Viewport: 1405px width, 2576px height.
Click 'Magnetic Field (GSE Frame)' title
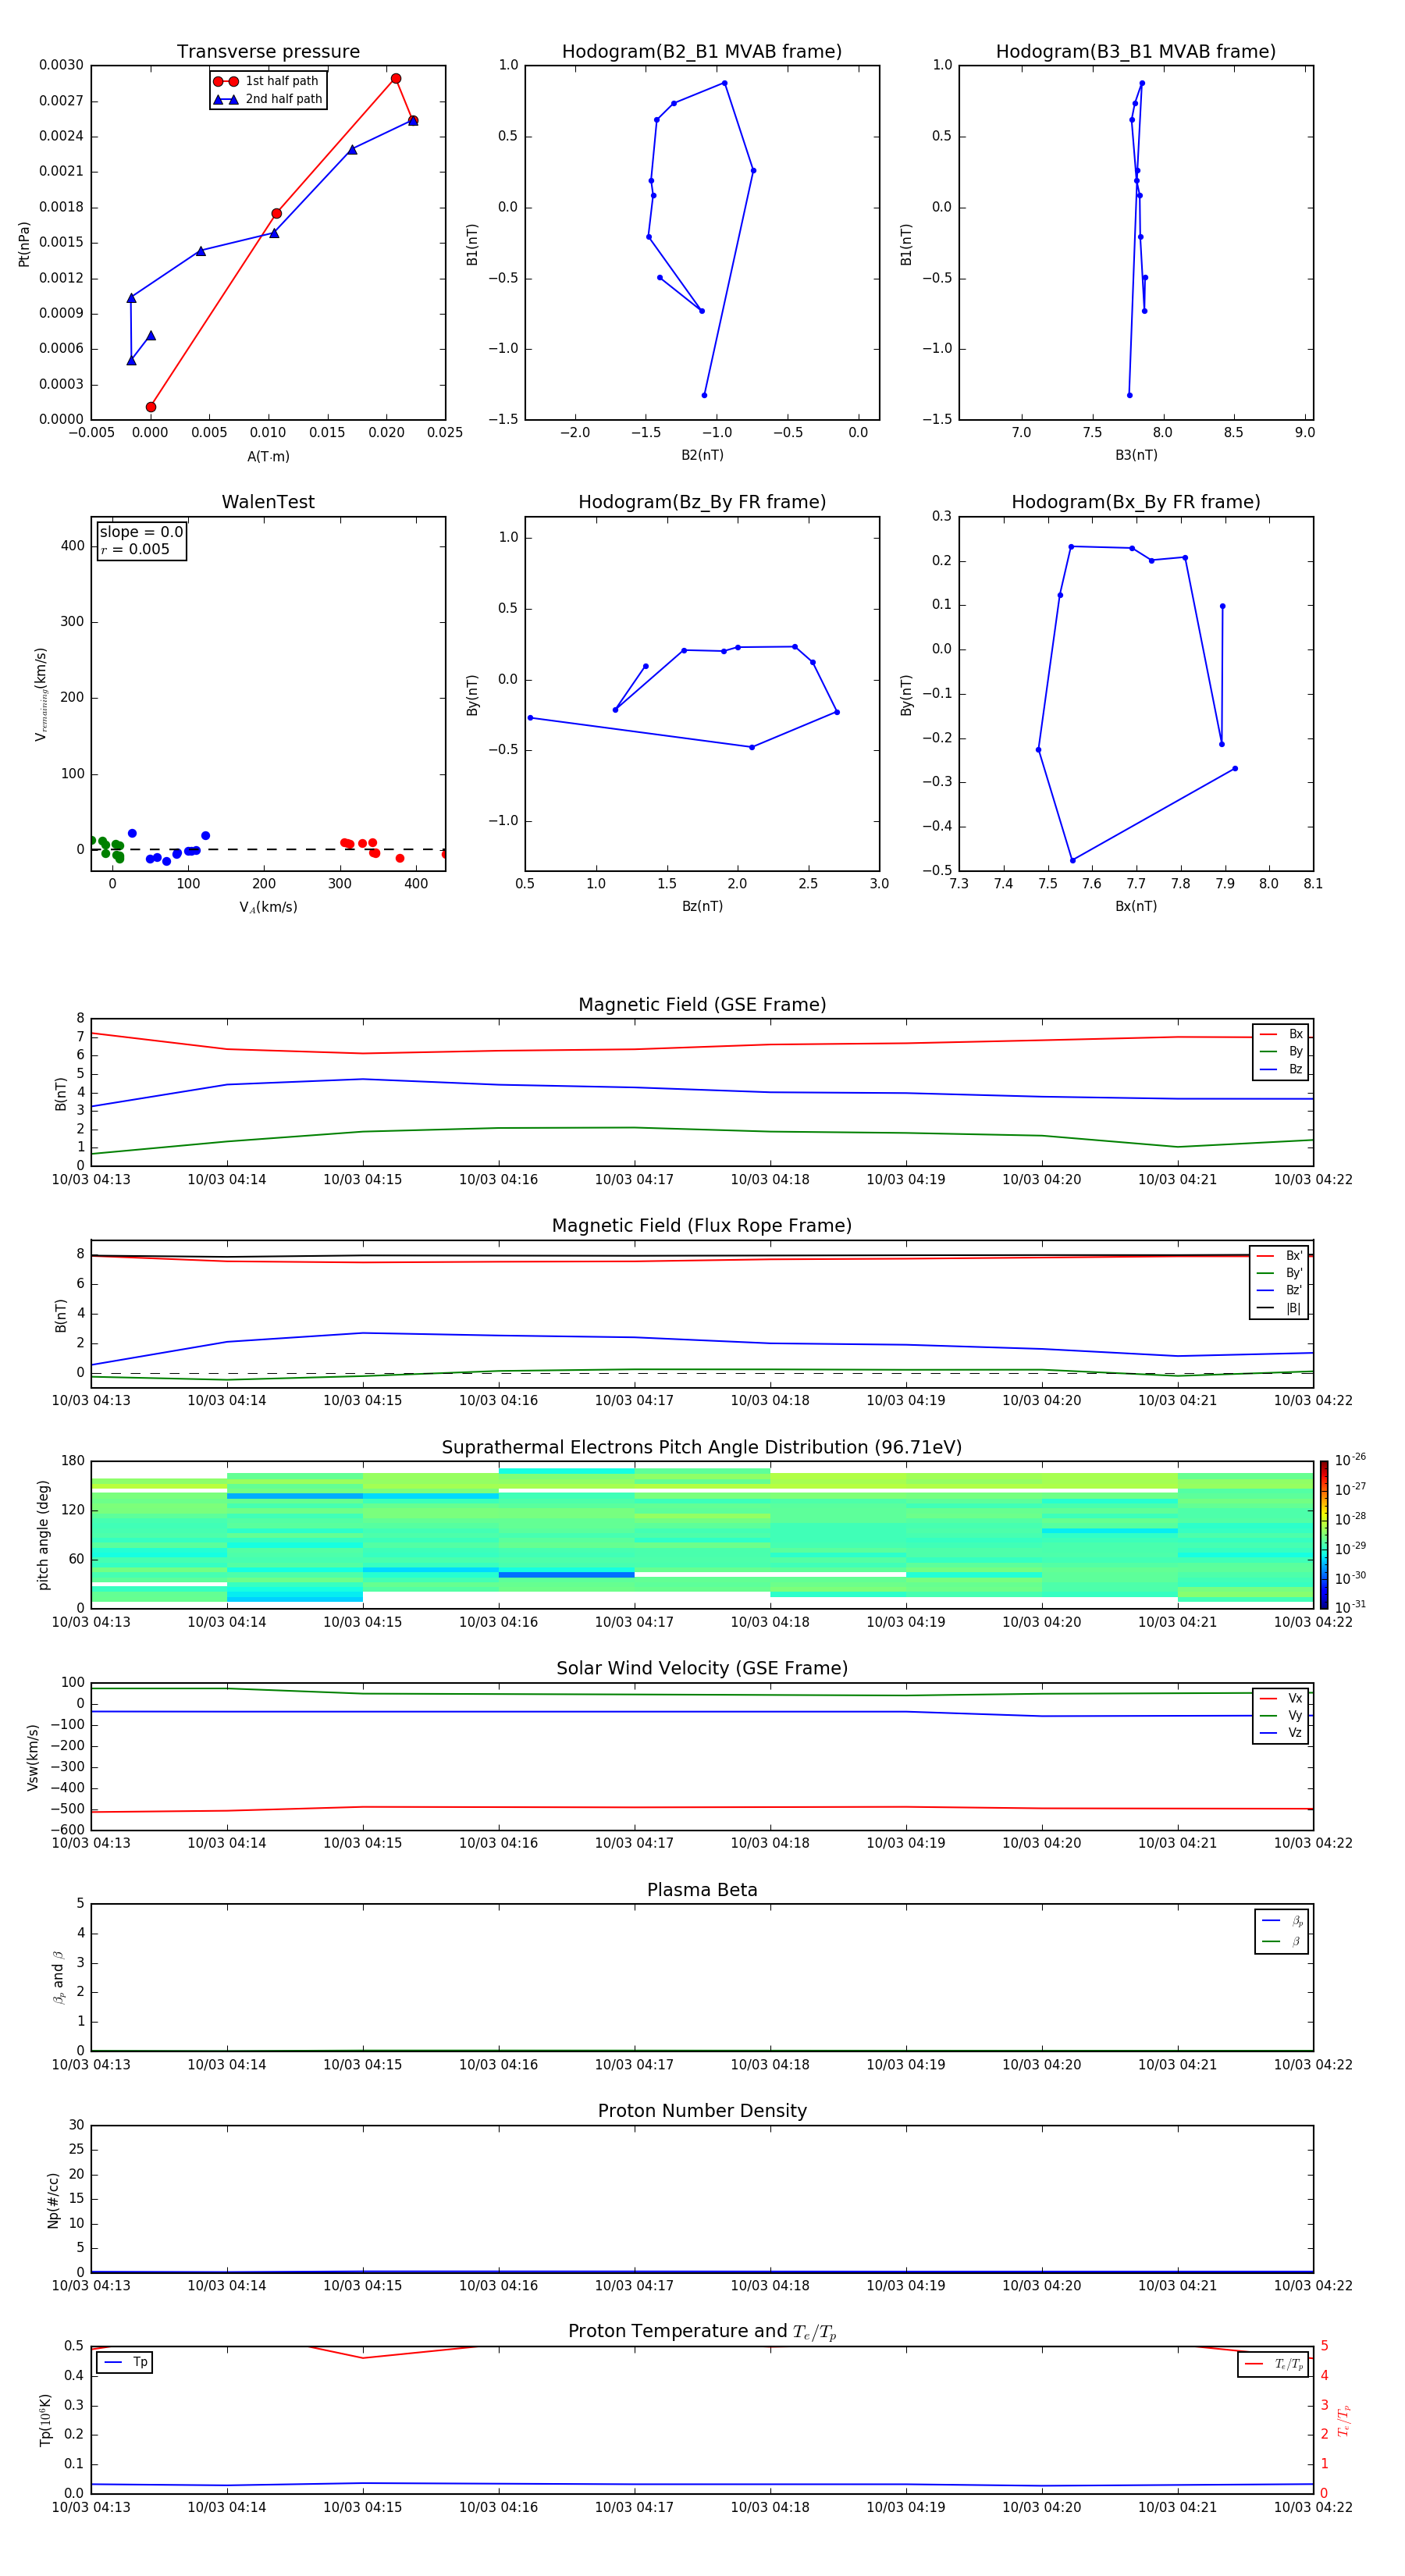(x=702, y=1005)
